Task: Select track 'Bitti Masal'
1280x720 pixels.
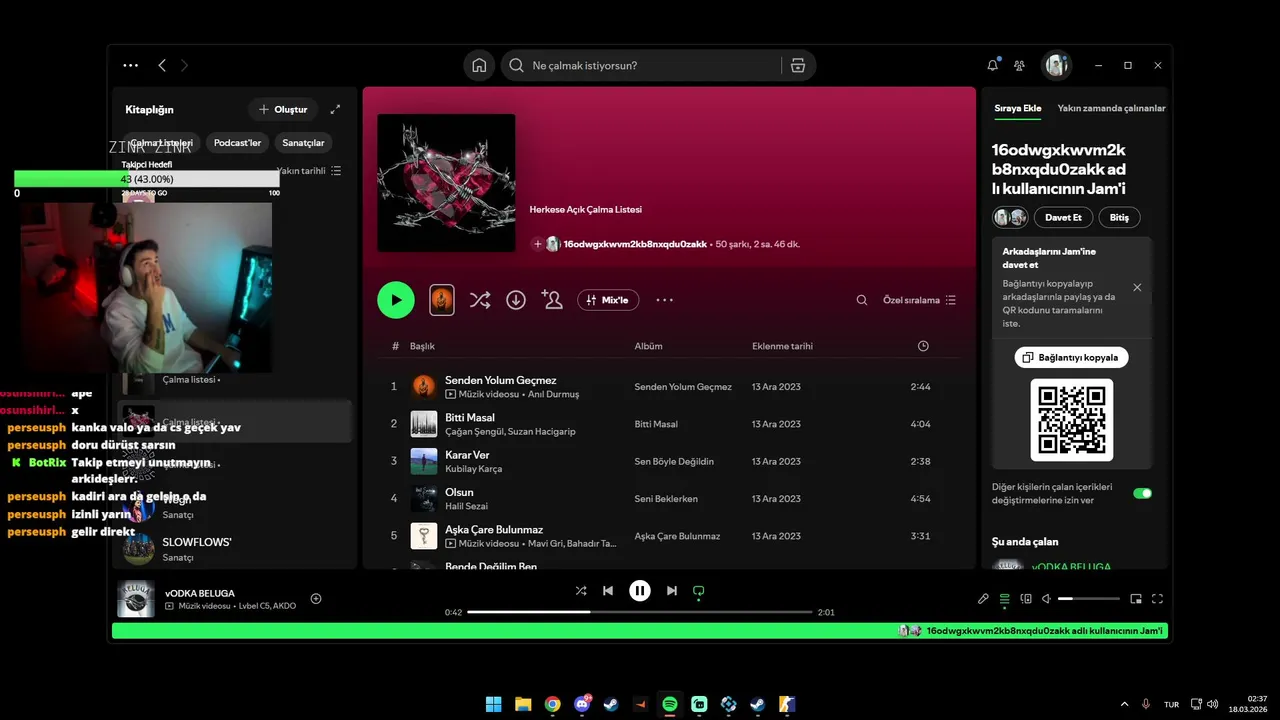Action: (x=668, y=424)
